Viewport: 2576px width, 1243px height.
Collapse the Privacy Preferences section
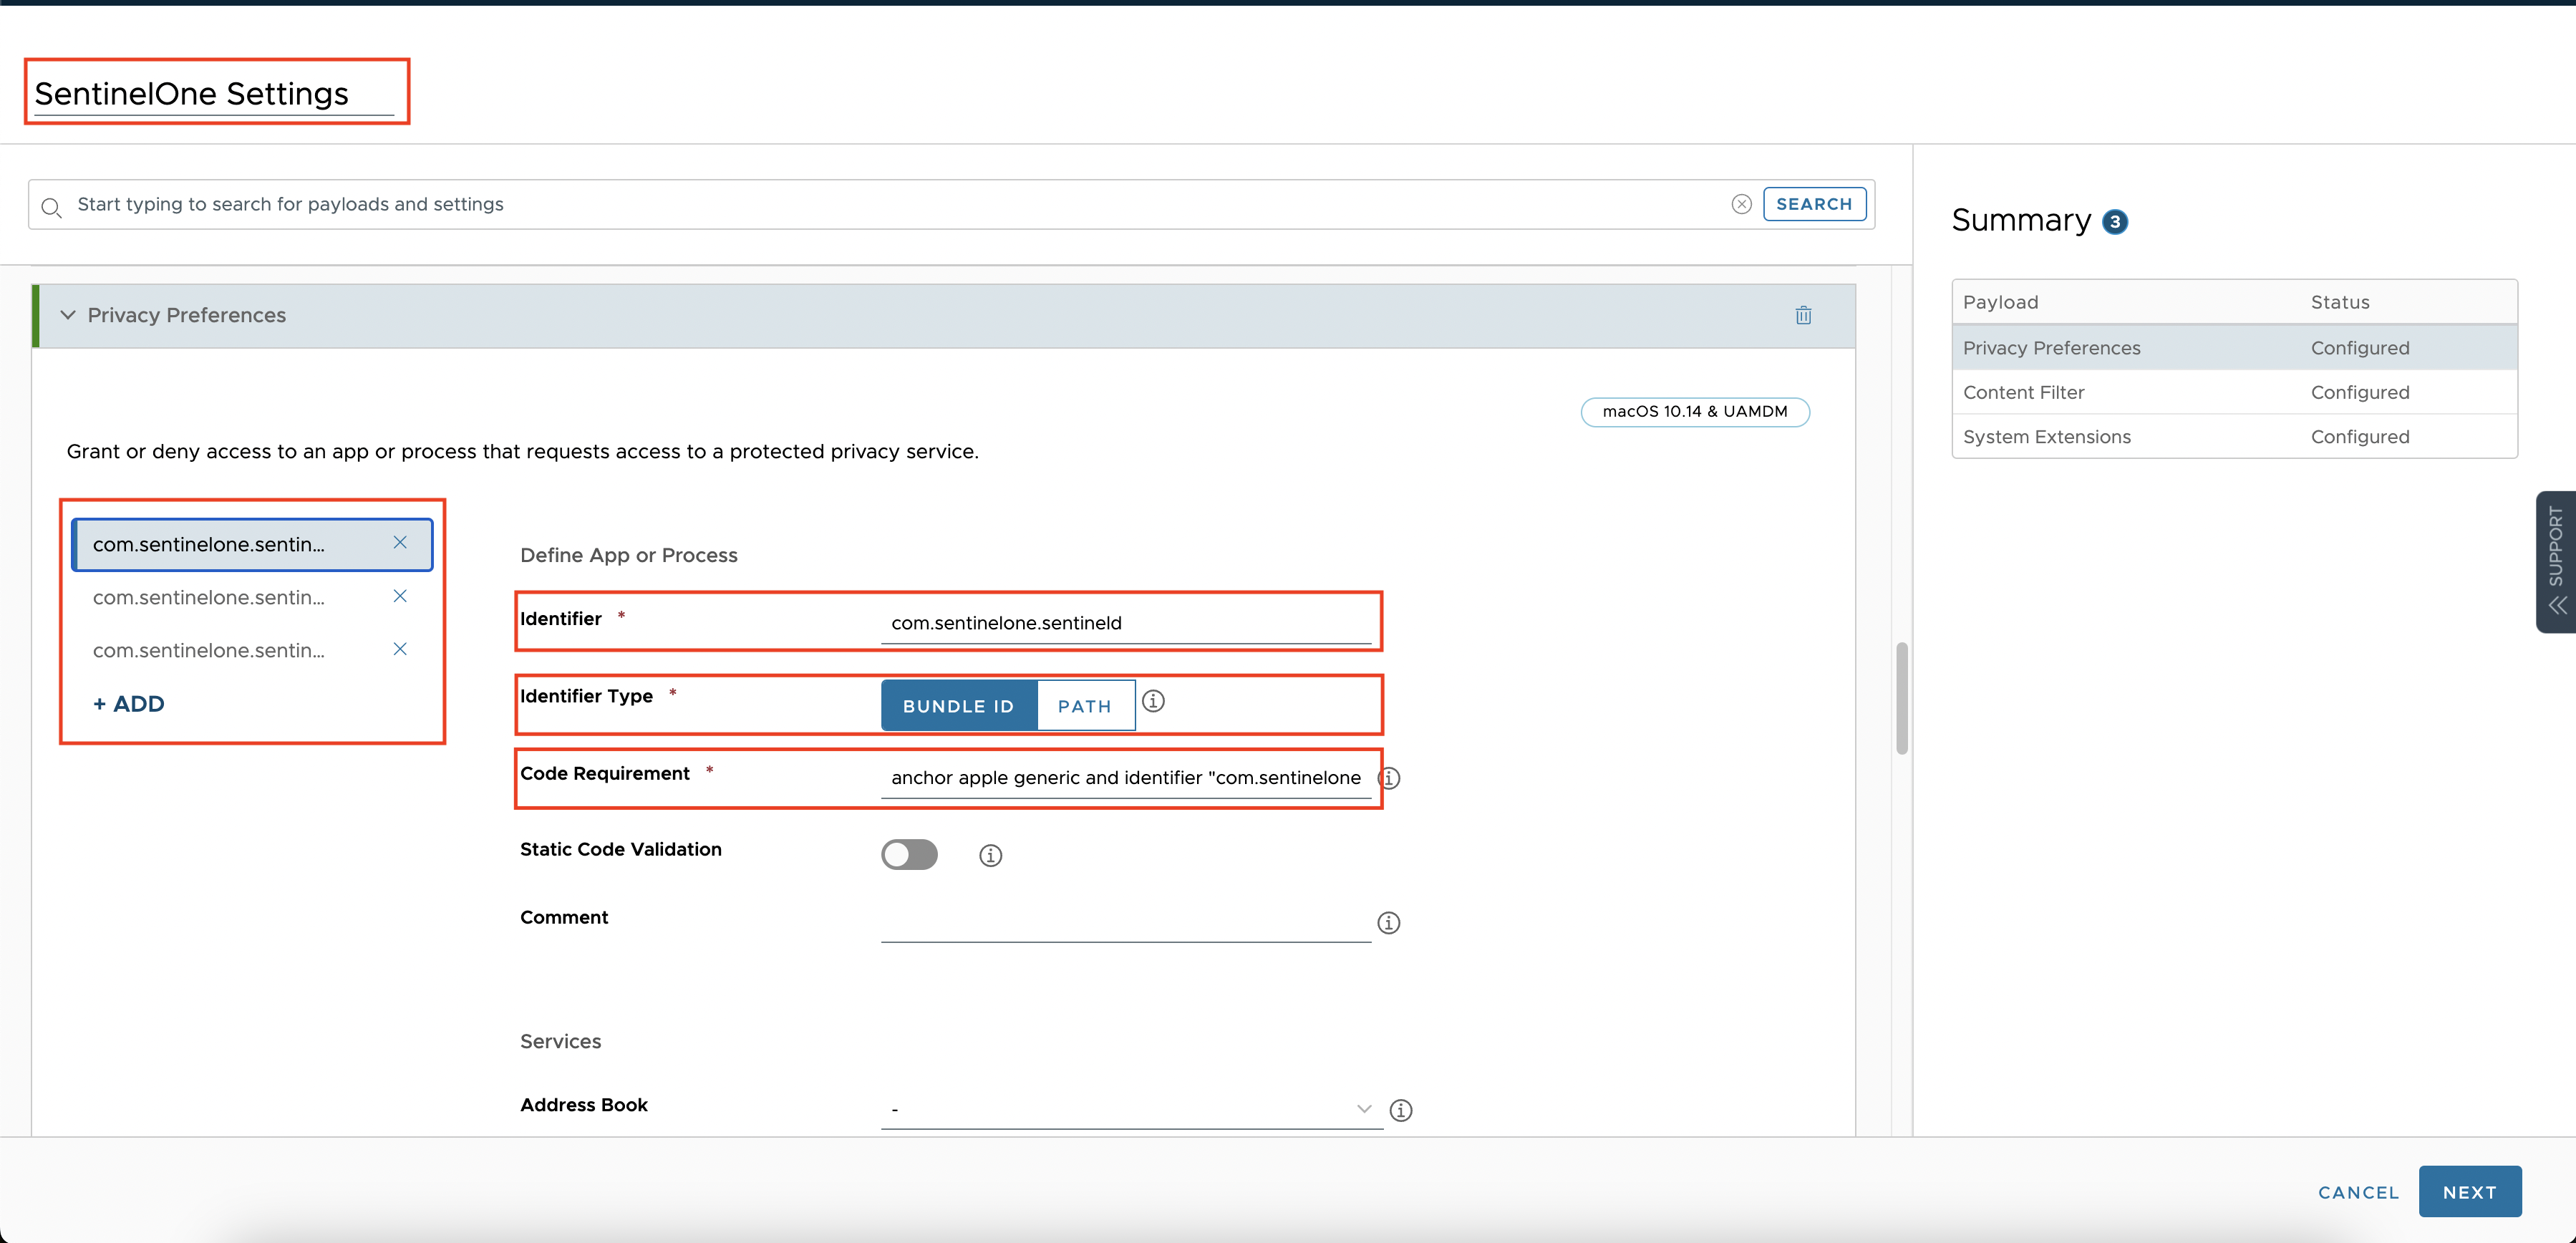[68, 315]
